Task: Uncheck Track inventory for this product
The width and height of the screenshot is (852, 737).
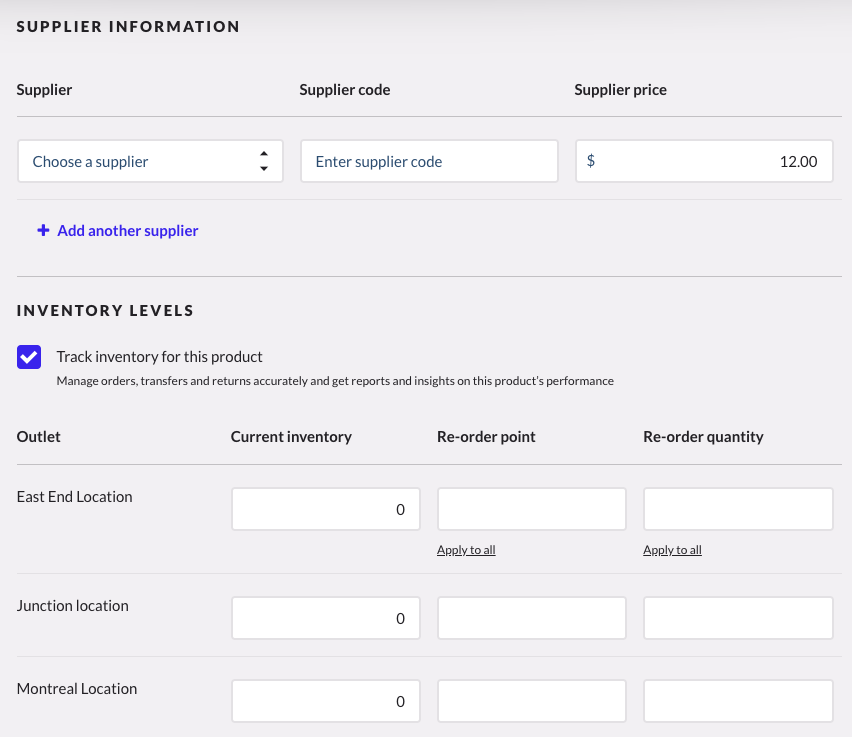Action: click(29, 357)
